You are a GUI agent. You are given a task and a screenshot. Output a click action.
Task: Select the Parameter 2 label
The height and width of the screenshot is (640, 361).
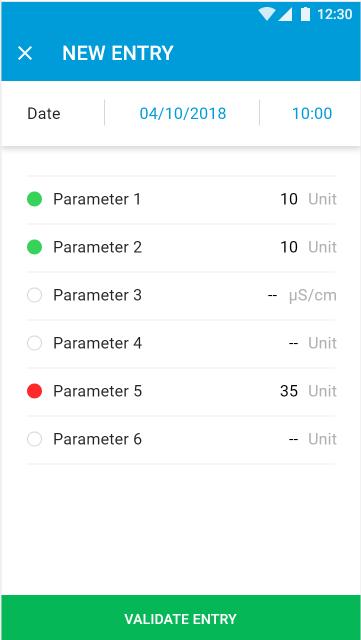(x=97, y=247)
